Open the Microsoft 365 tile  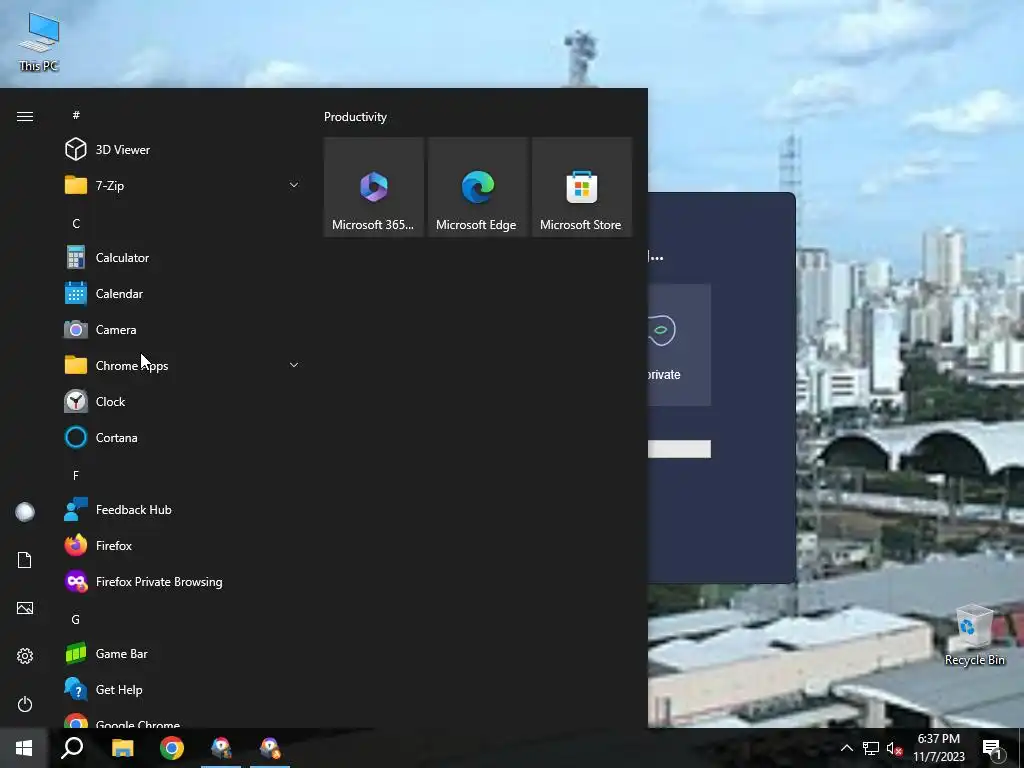click(x=374, y=187)
